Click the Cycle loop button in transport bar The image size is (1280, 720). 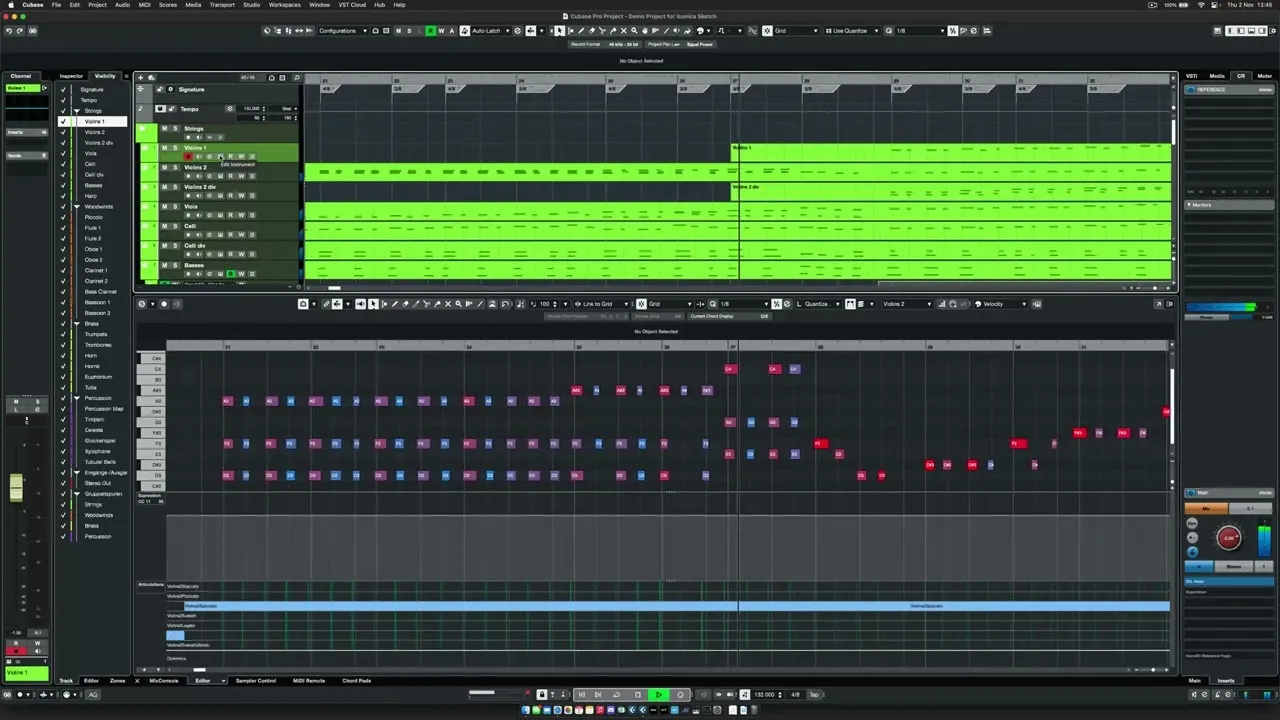point(616,694)
